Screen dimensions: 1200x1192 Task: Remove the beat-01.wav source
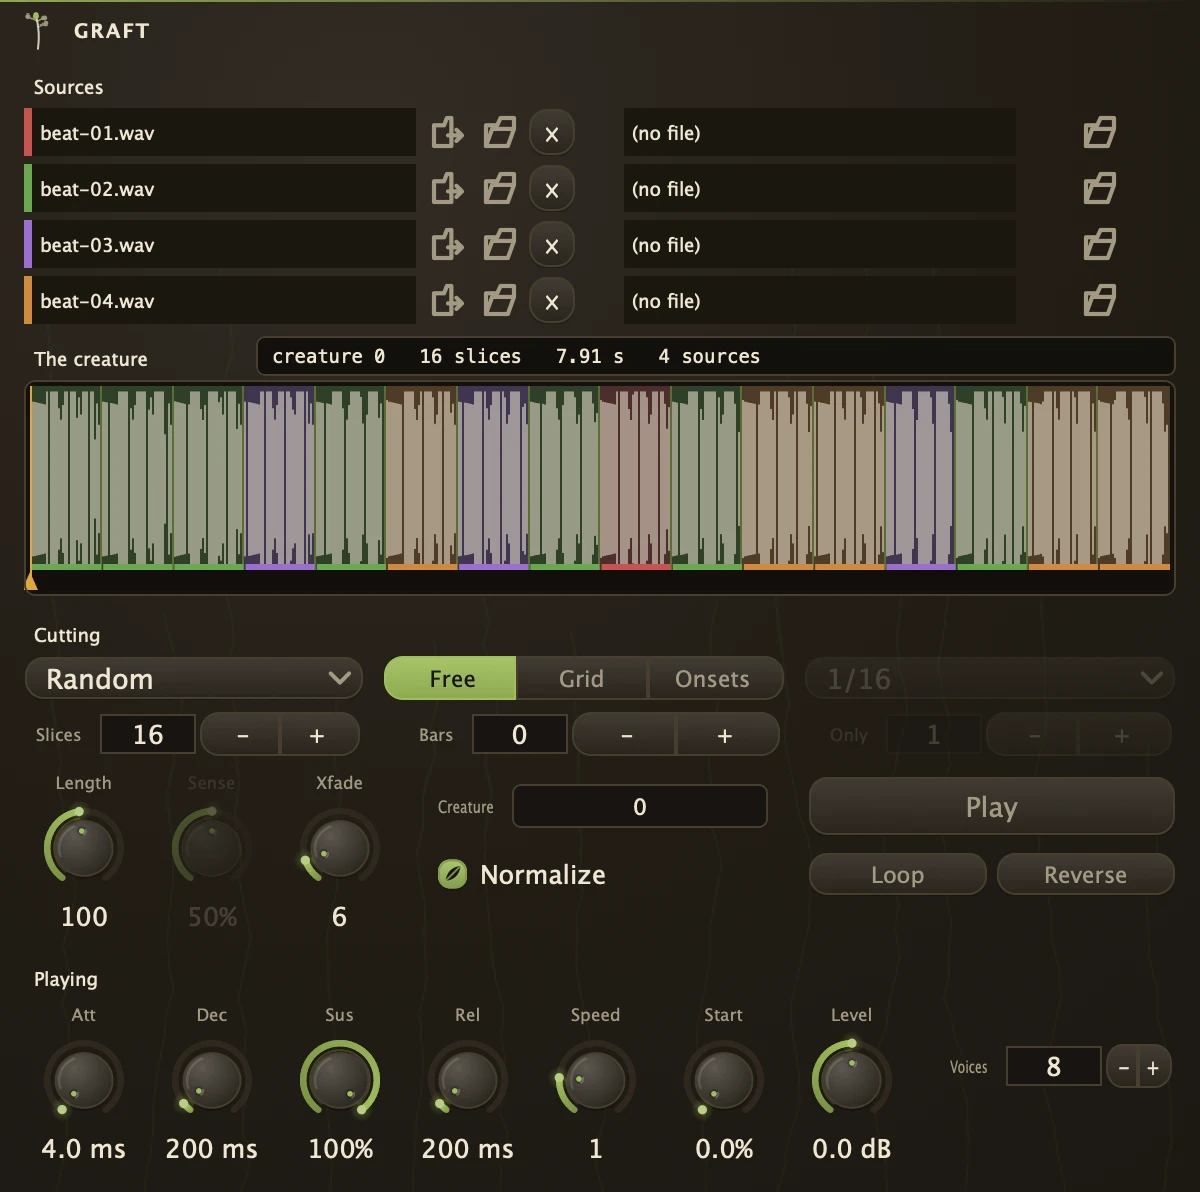click(552, 133)
